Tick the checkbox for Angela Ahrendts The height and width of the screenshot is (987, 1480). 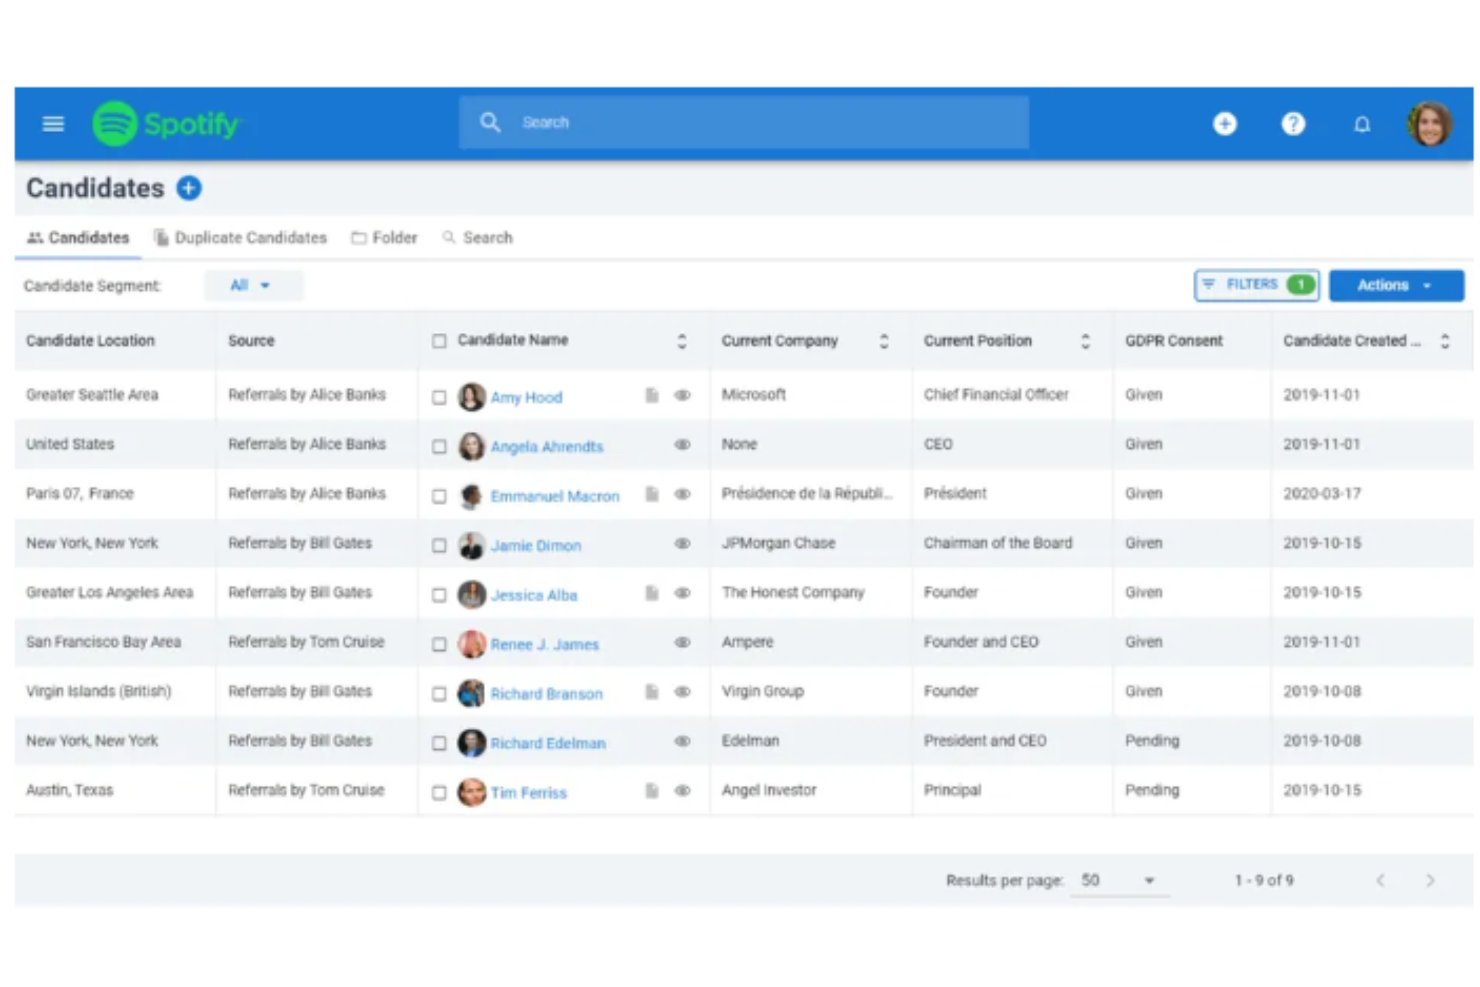click(439, 447)
